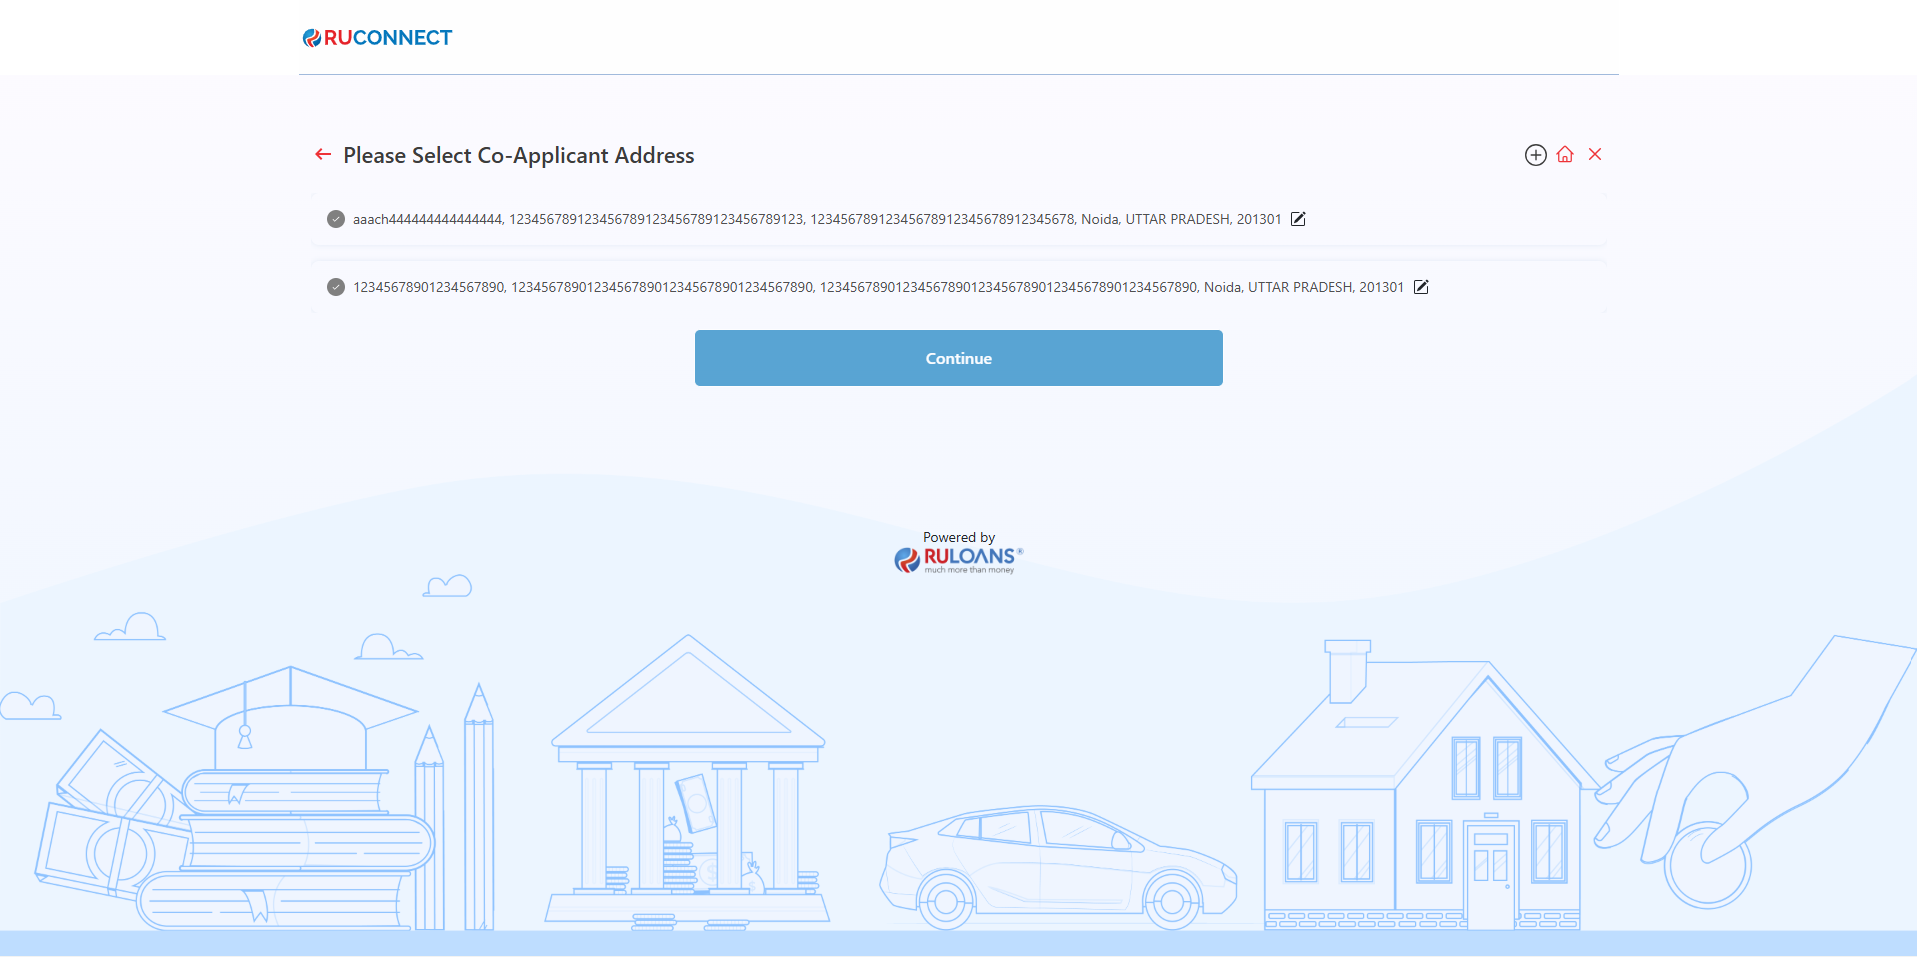The image size is (1917, 957).
Task: Select the second address radio starting with 1234567890
Action: pyautogui.click(x=336, y=287)
